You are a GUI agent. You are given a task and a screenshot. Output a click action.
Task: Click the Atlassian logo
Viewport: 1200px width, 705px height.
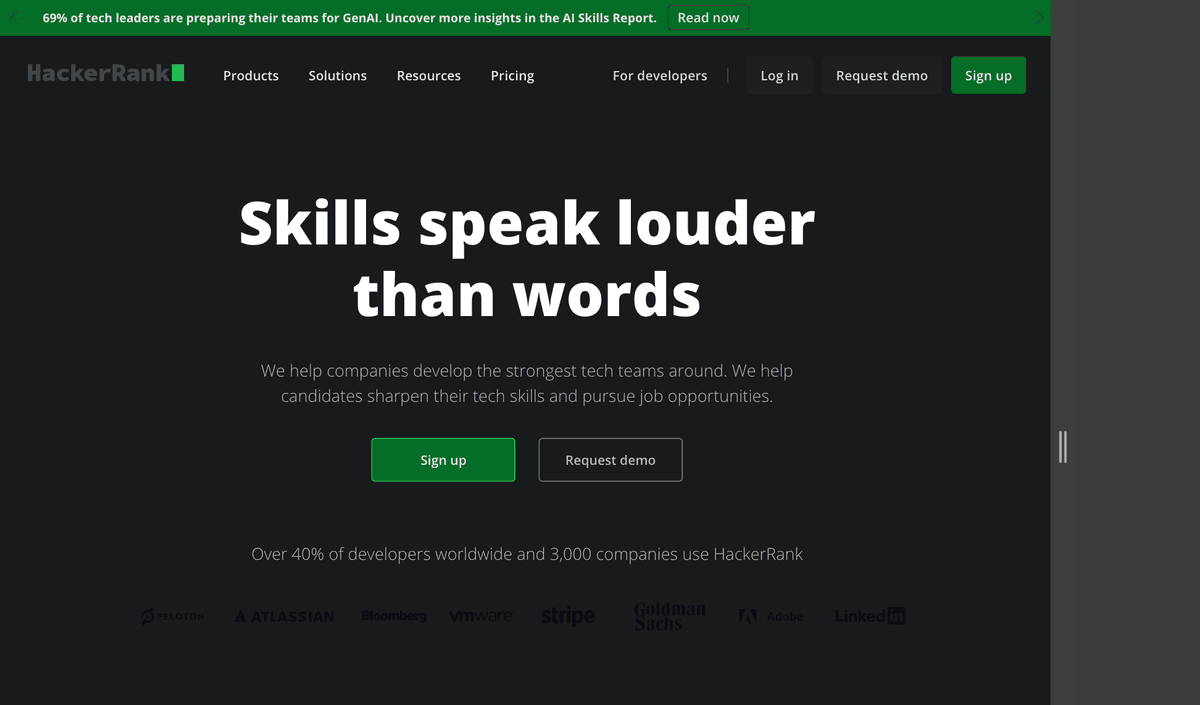pos(283,616)
